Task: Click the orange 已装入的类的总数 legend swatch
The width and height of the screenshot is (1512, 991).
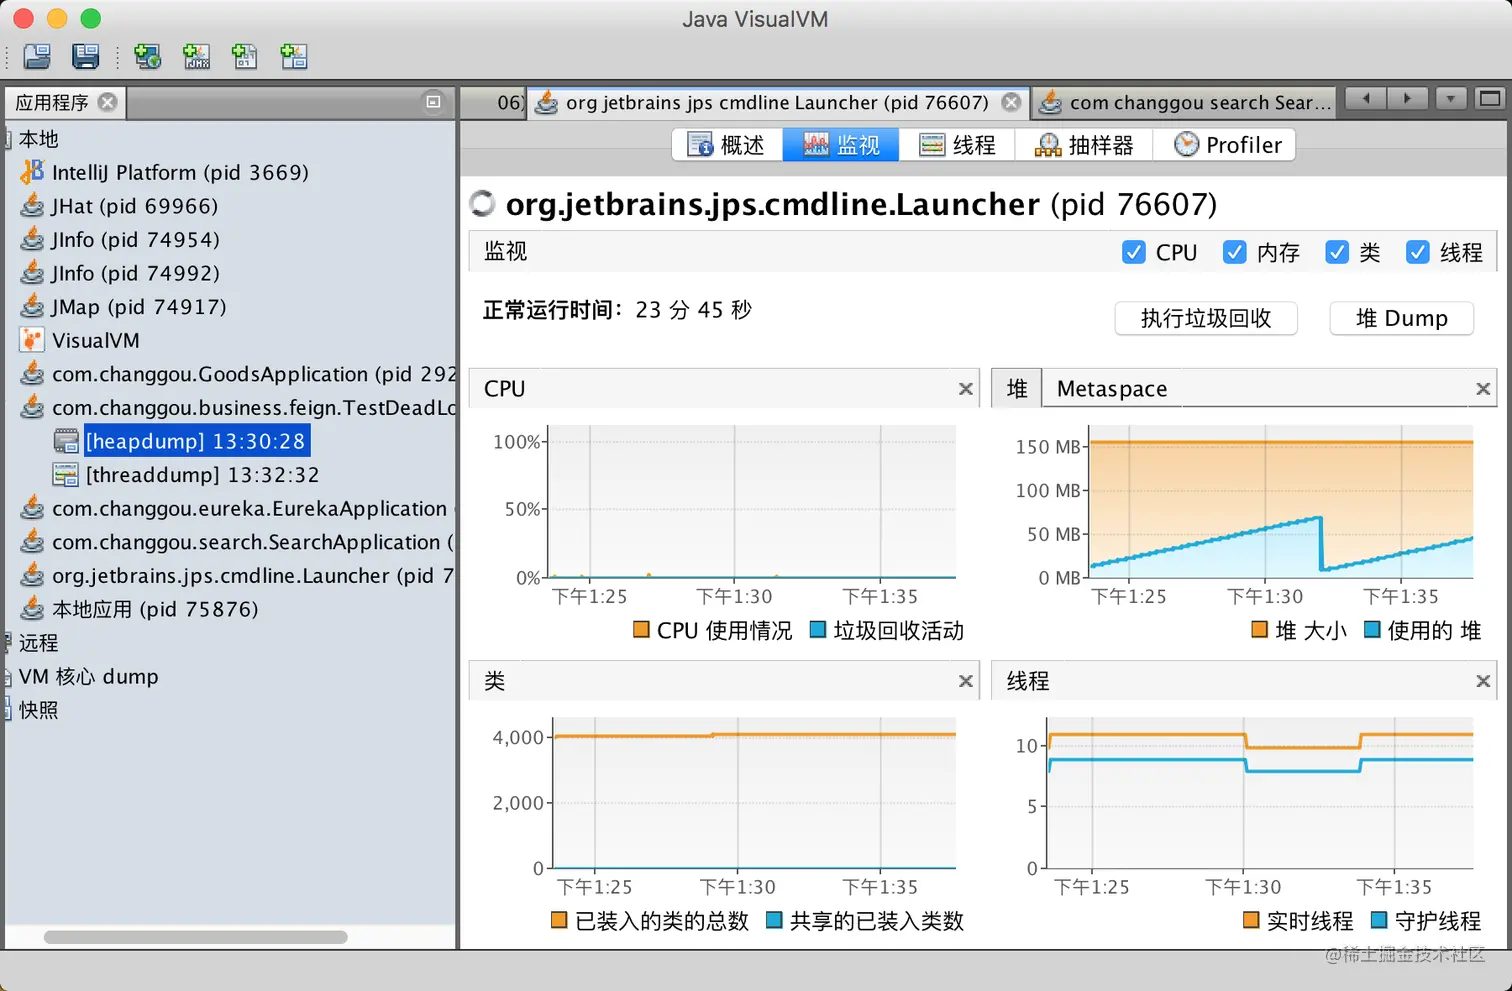Action: click(x=559, y=920)
